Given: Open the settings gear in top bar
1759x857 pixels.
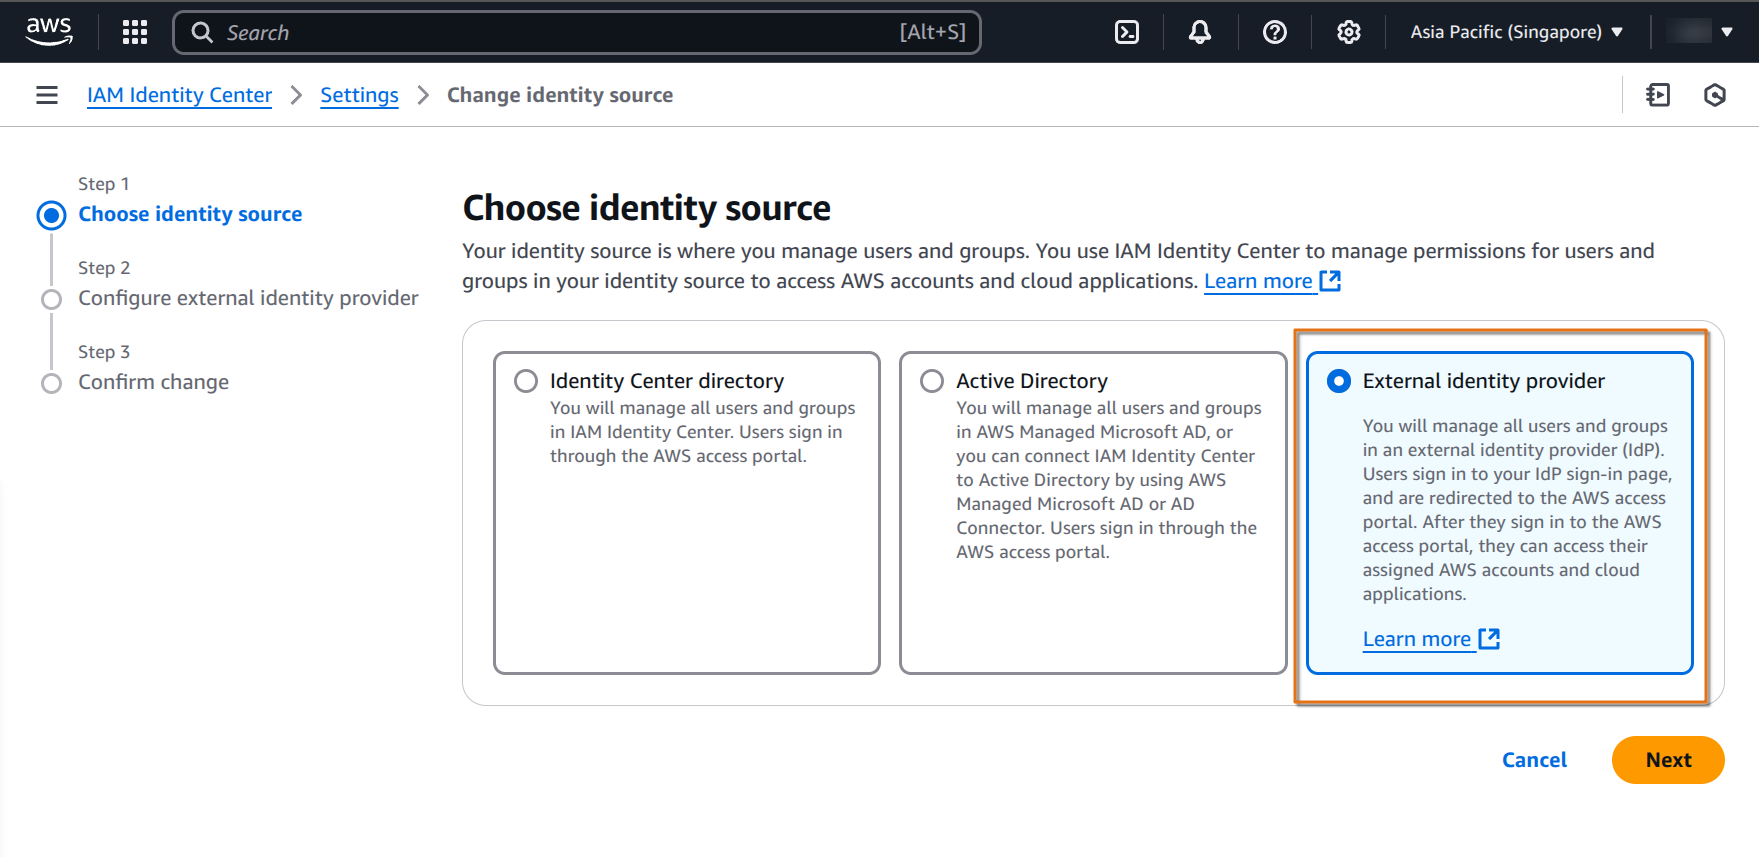Looking at the screenshot, I should click(x=1349, y=32).
